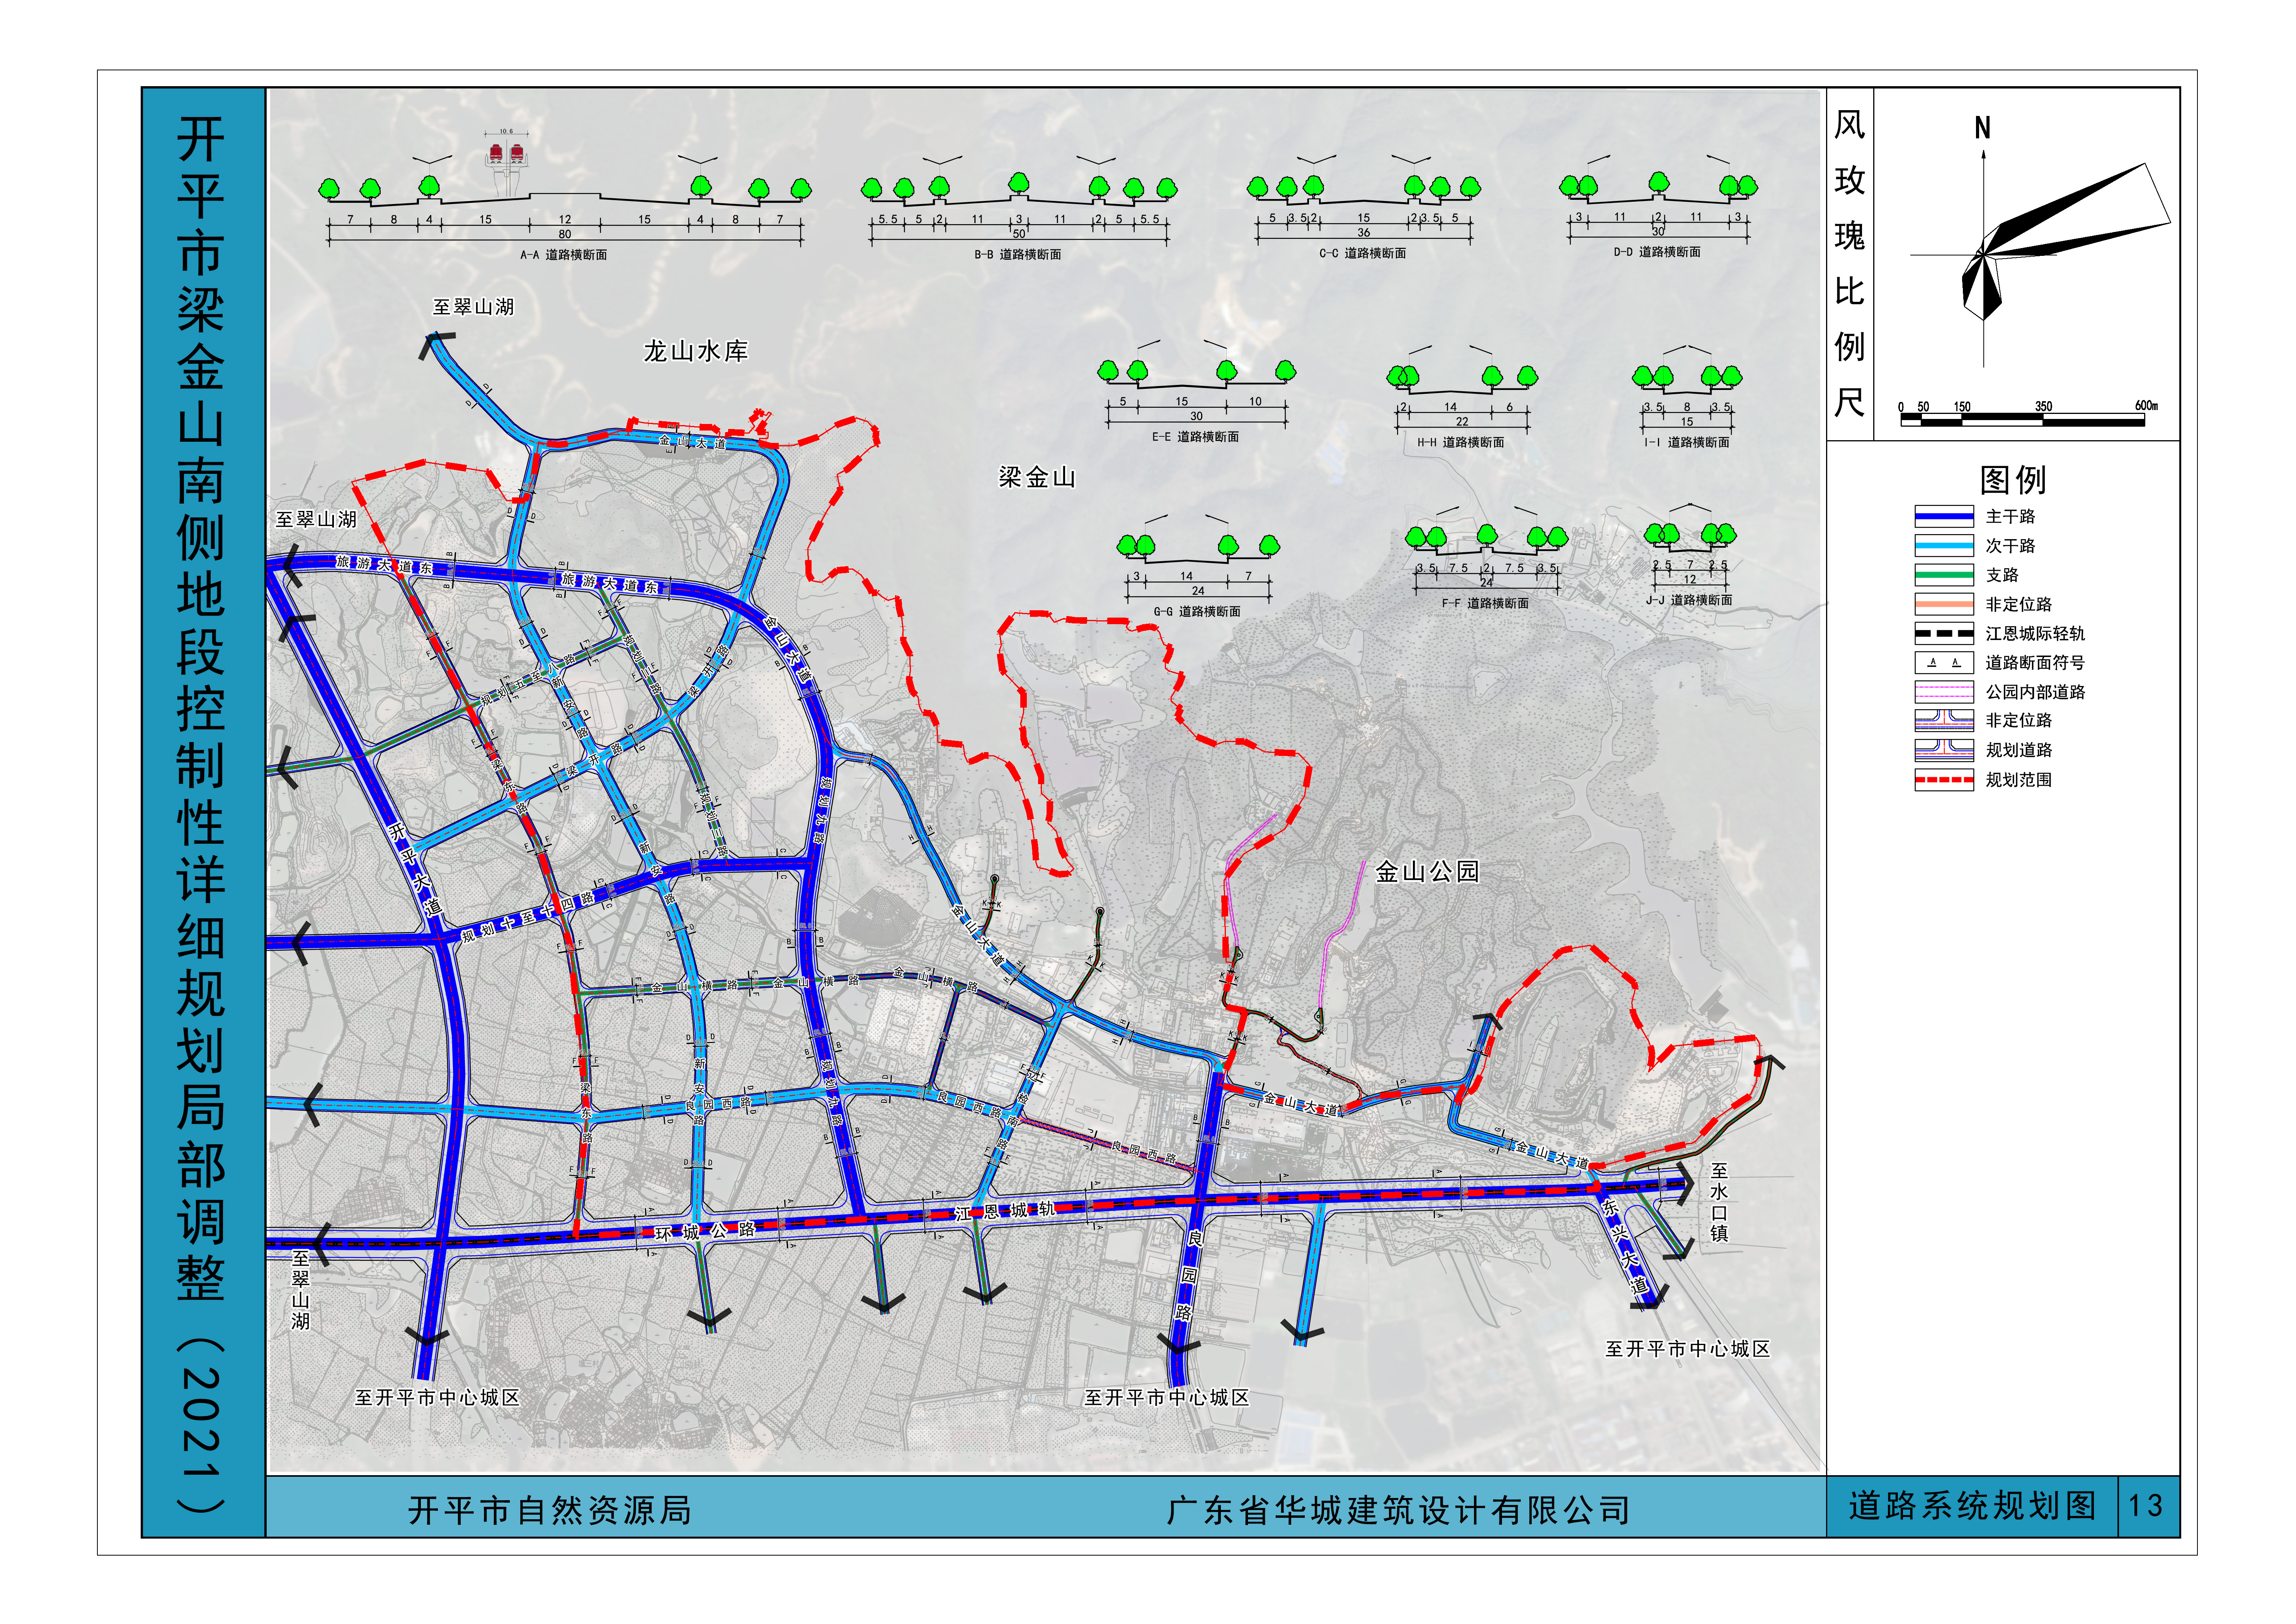Click the 主干路 legend label
Viewport: 2296px width, 1624px height.
click(2010, 517)
